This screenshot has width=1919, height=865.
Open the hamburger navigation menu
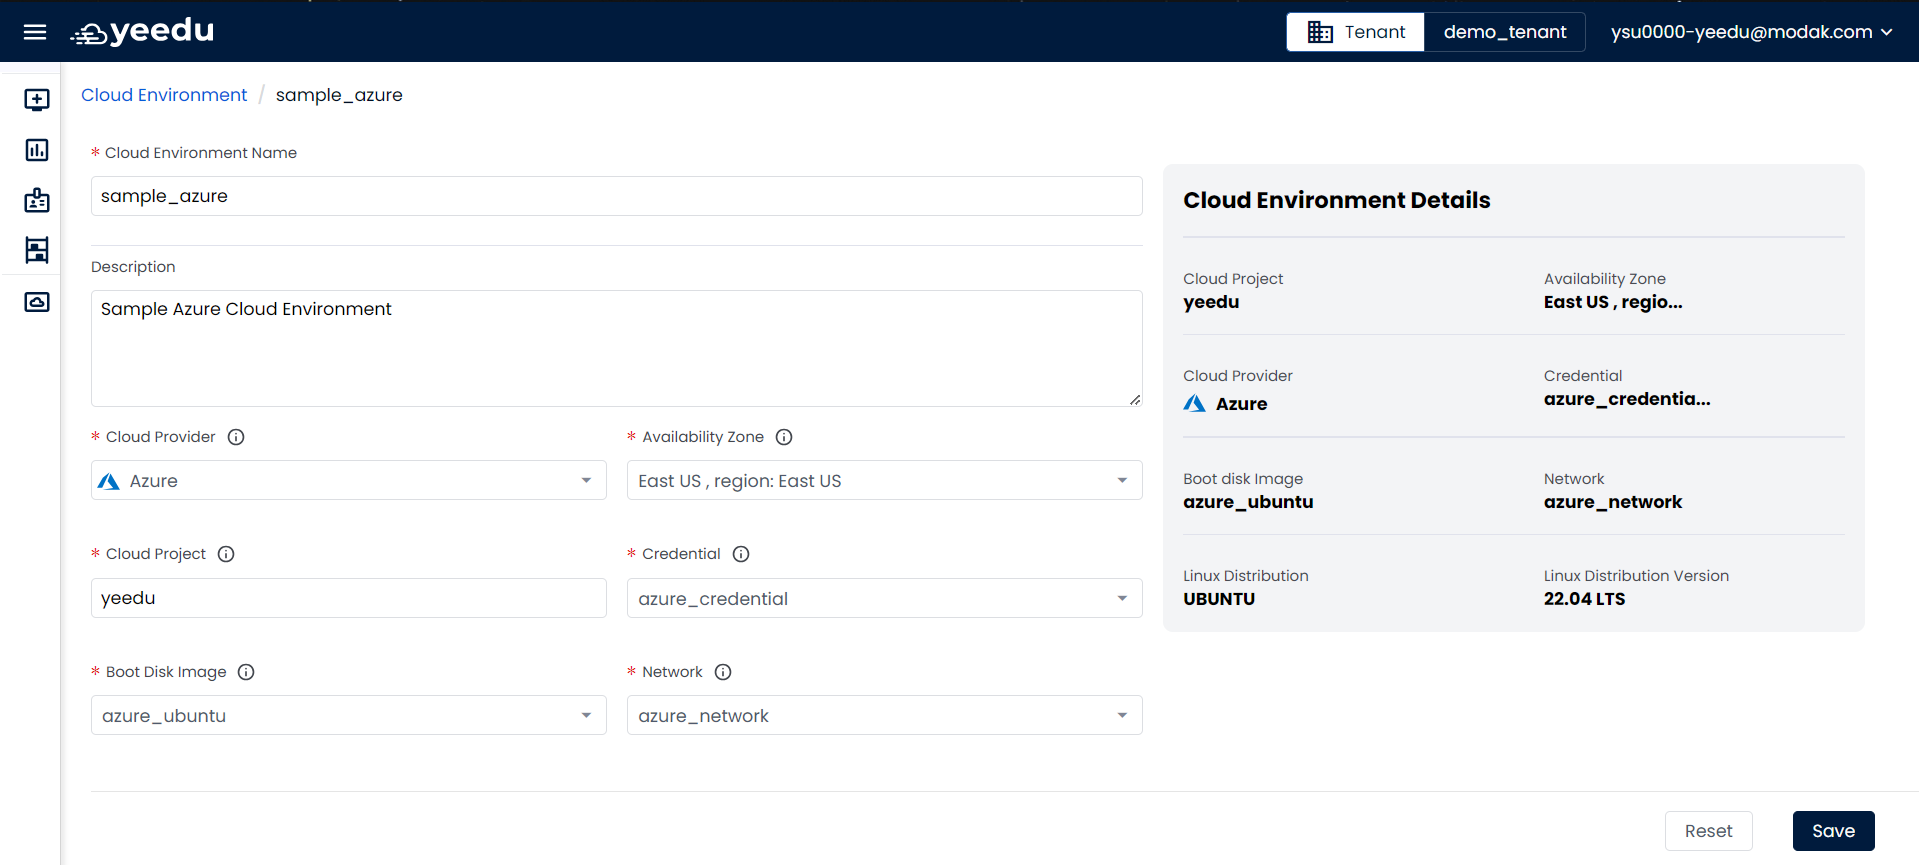tap(35, 32)
